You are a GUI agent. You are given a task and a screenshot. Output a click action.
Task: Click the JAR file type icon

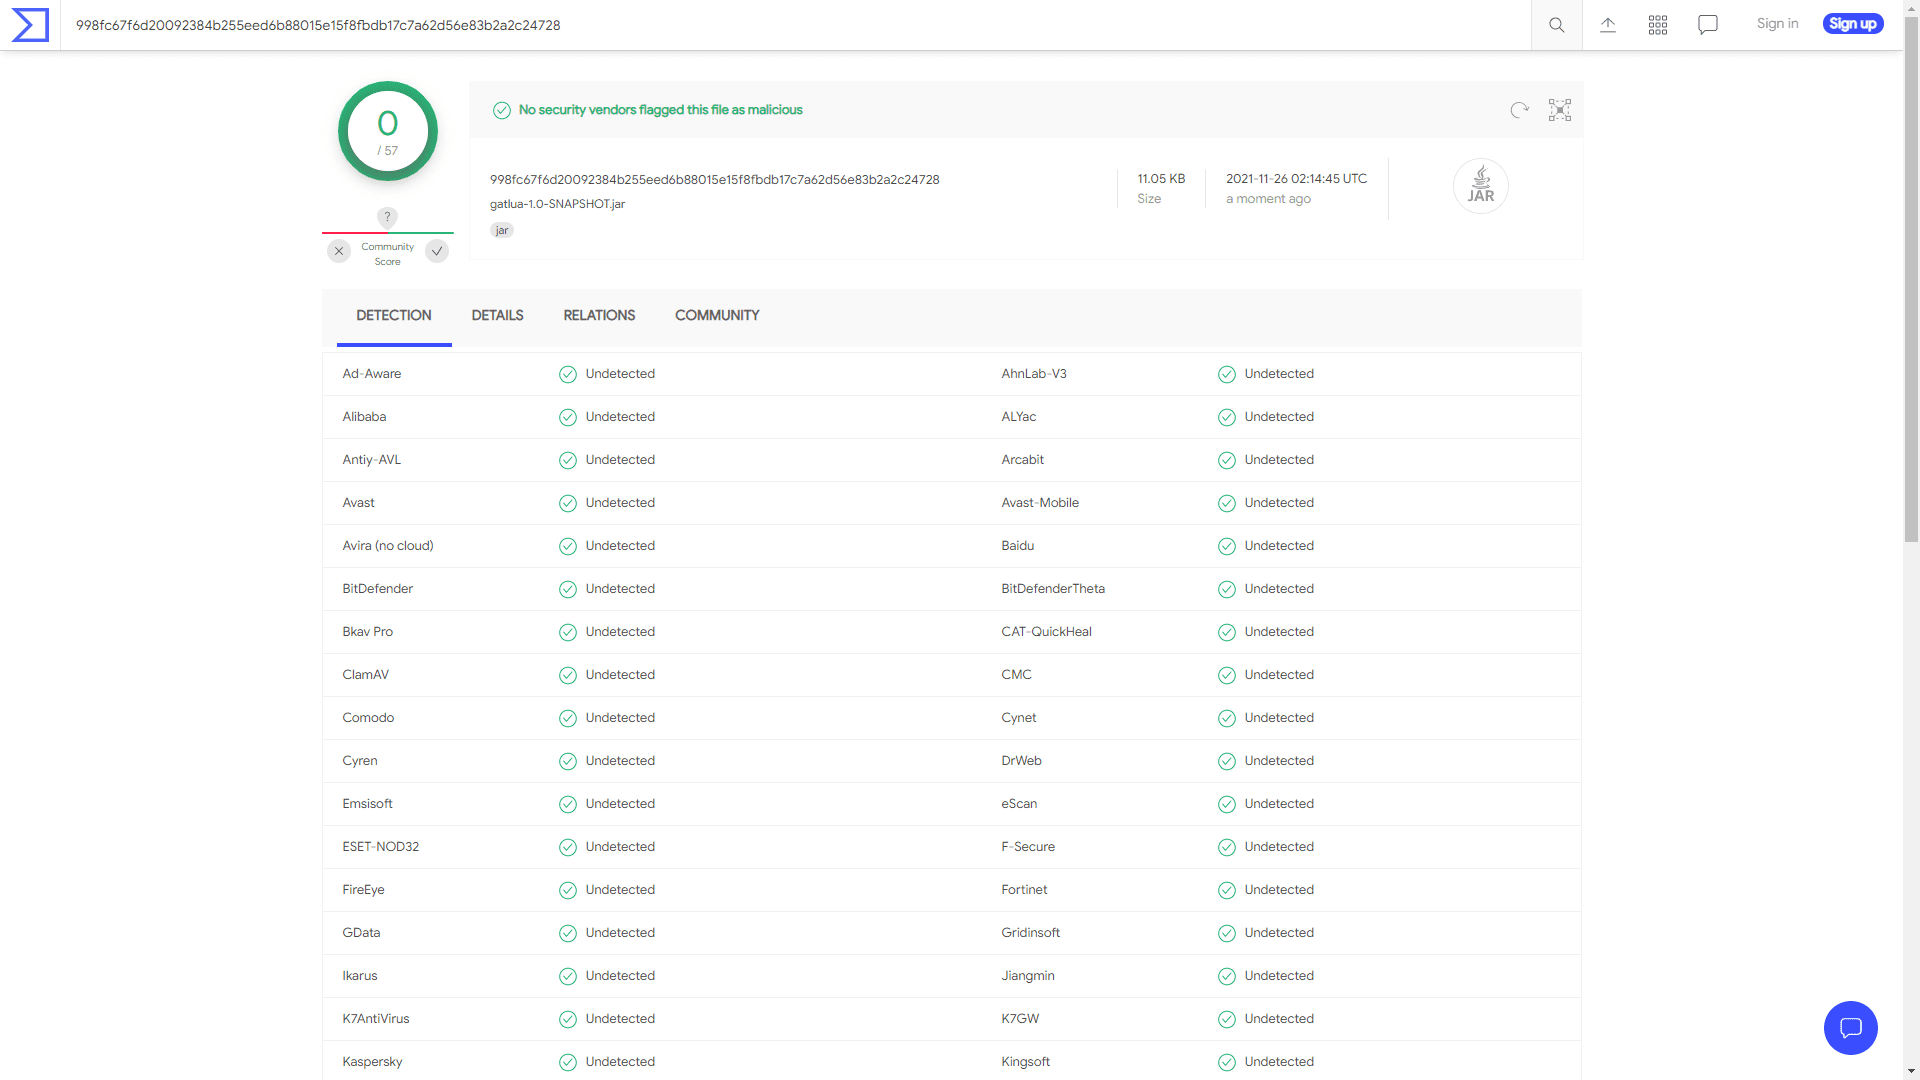[1480, 186]
